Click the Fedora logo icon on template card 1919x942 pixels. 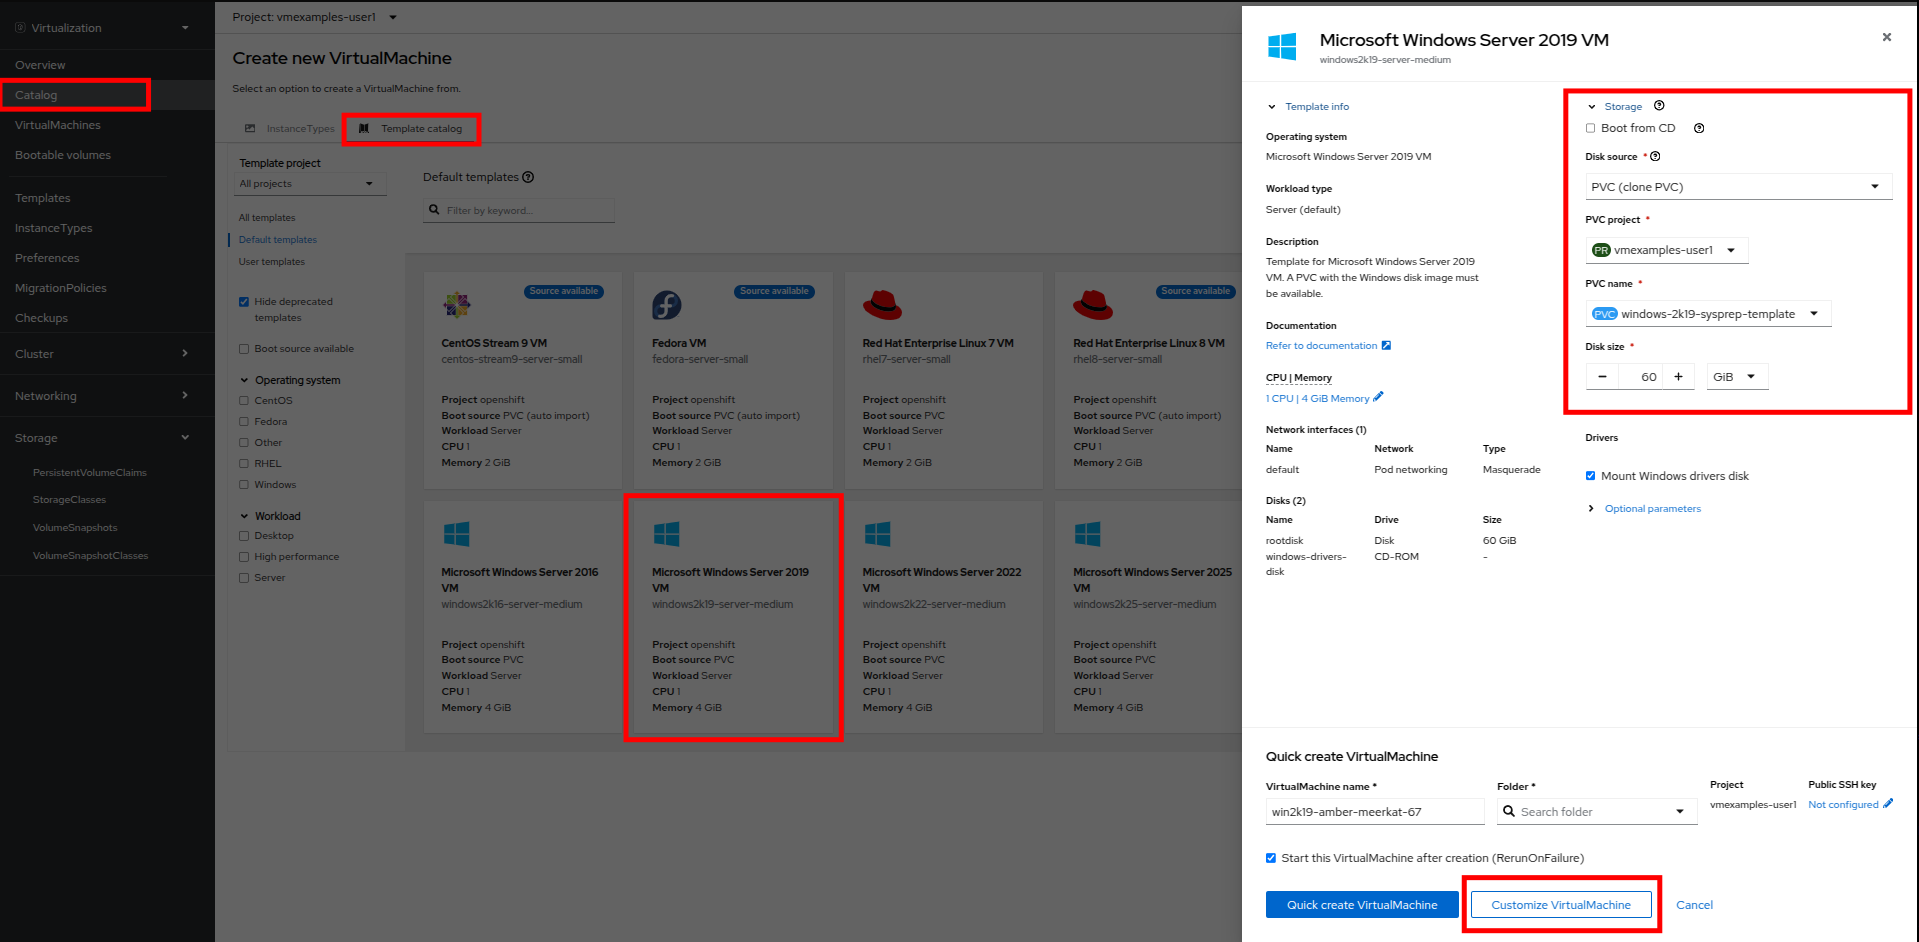click(x=667, y=305)
